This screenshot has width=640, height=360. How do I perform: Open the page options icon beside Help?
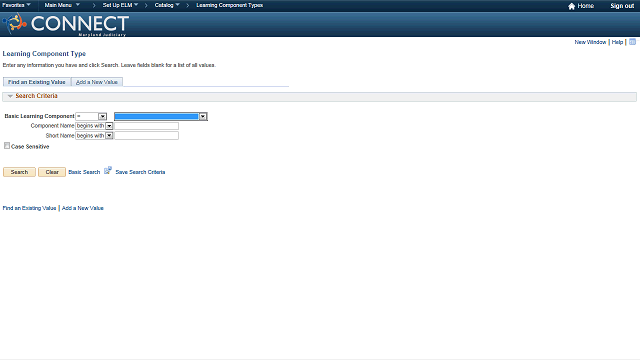point(632,42)
